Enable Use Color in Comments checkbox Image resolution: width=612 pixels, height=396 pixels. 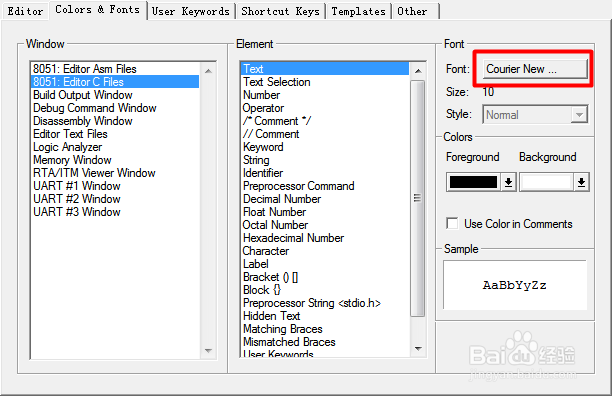pos(452,224)
